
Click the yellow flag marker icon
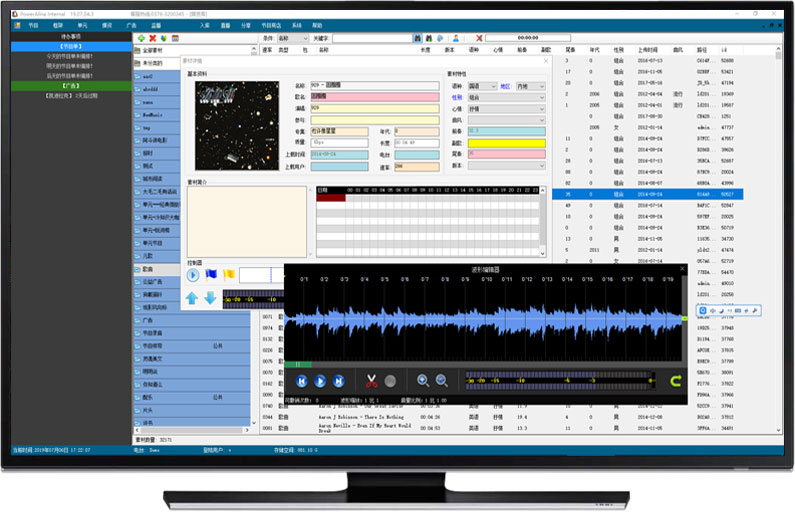[x=228, y=275]
